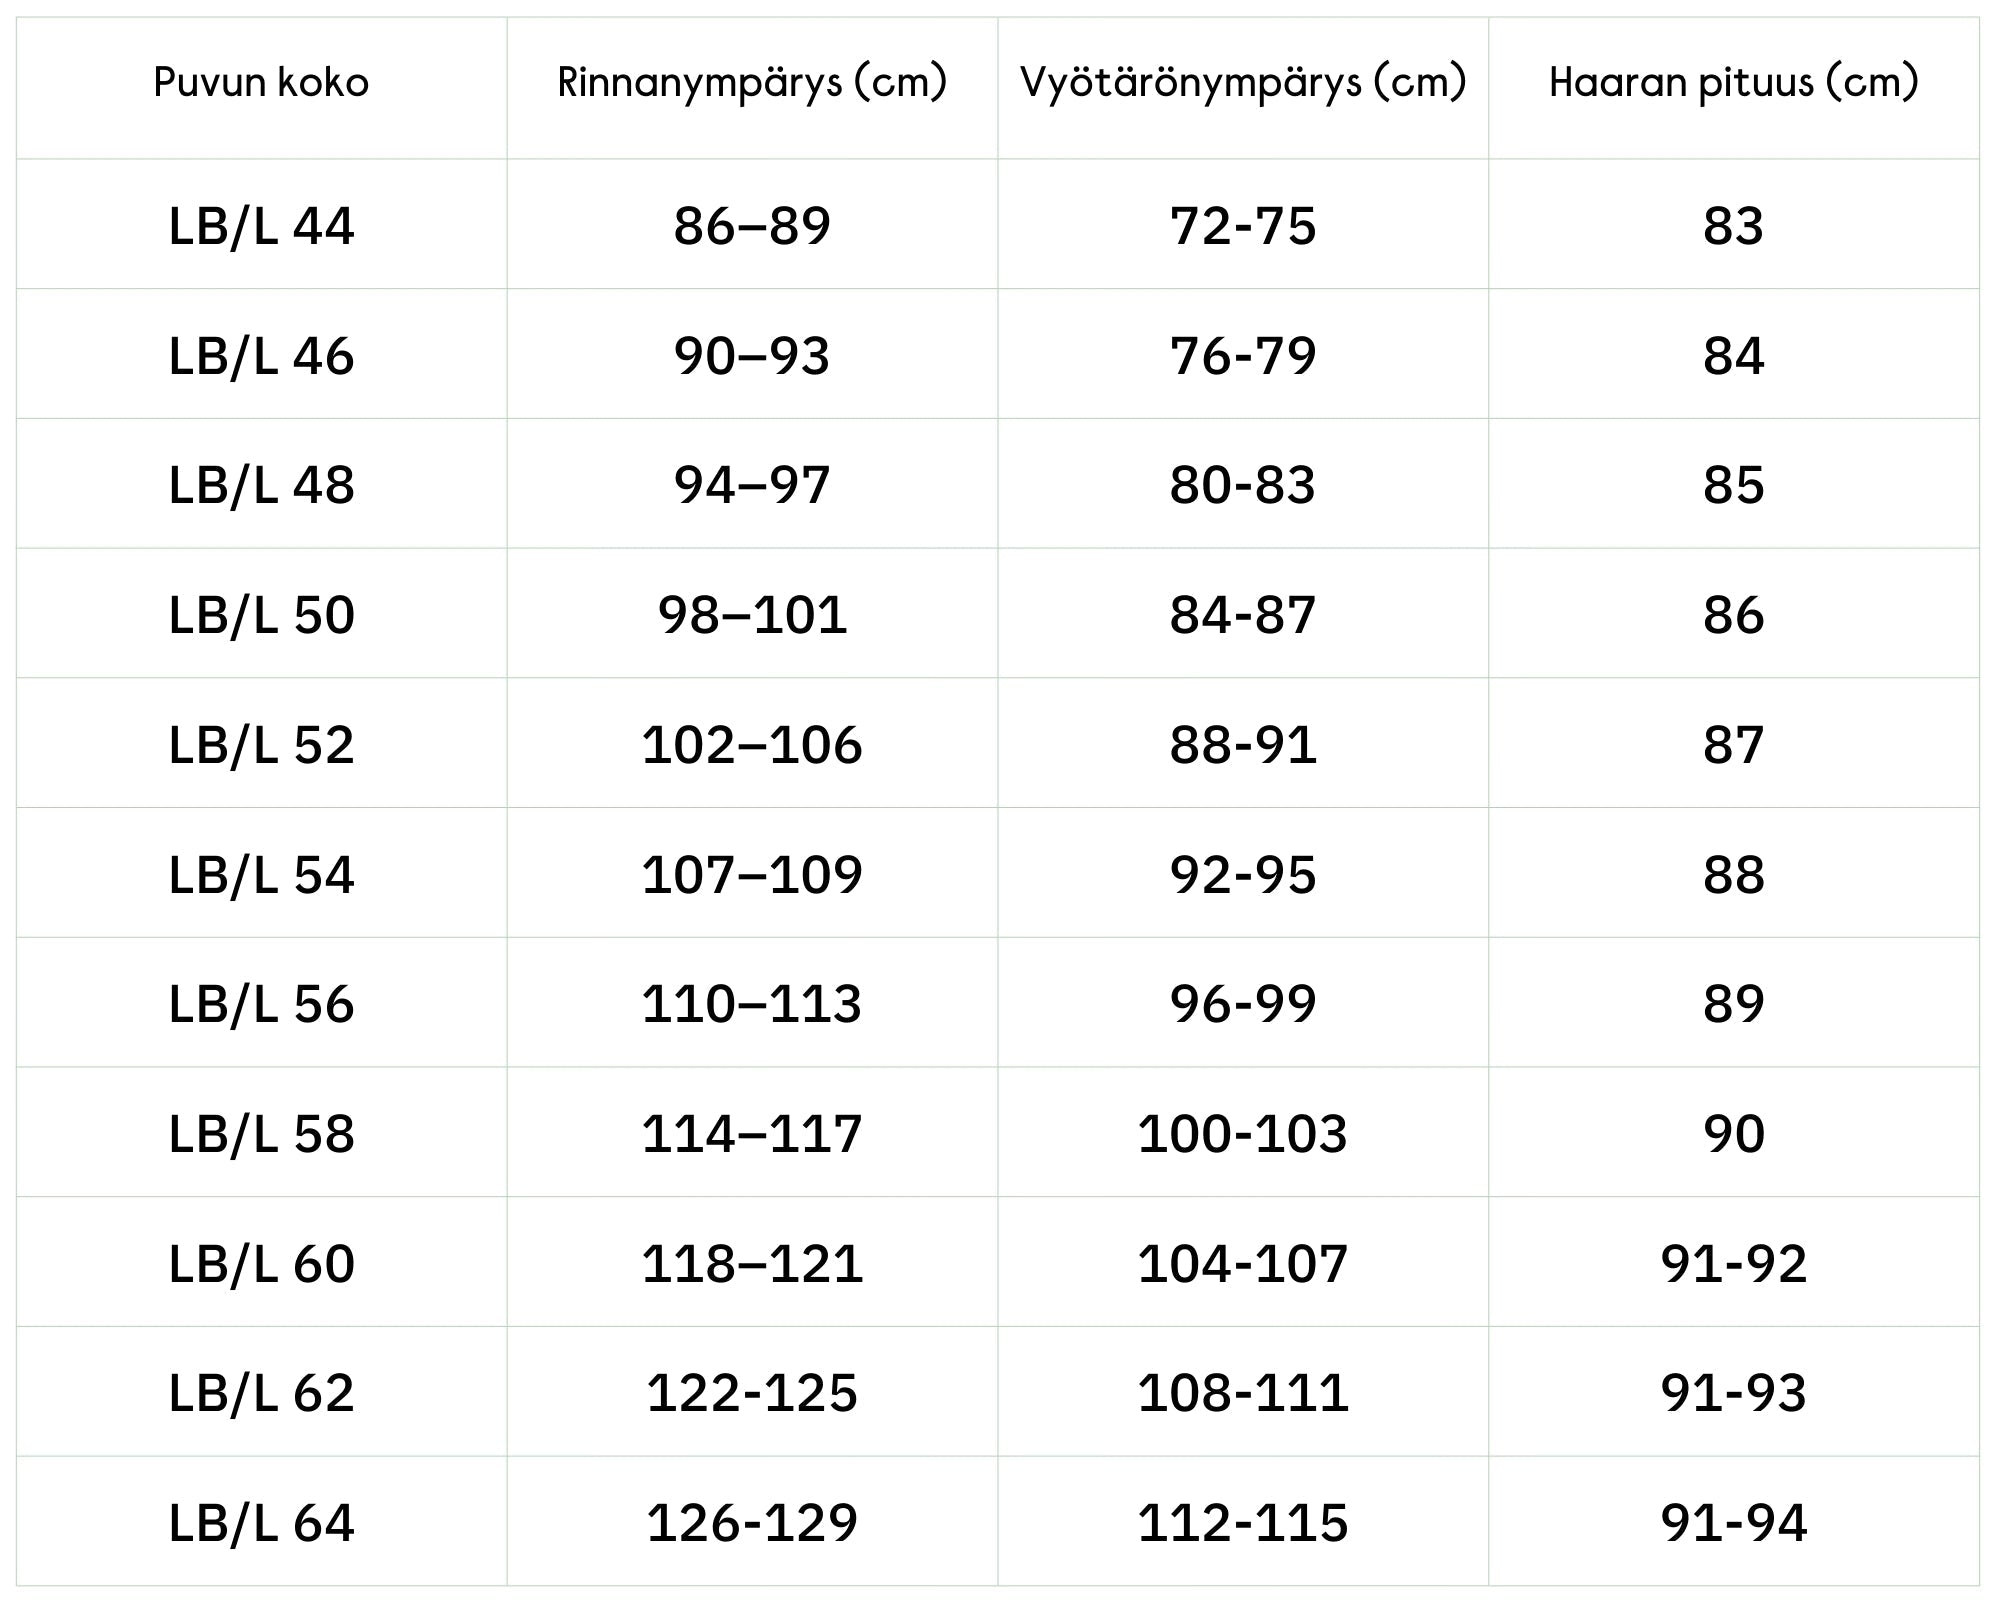The height and width of the screenshot is (1600, 2000).
Task: Click the 'Puvun koko' column header
Action: (x=261, y=82)
